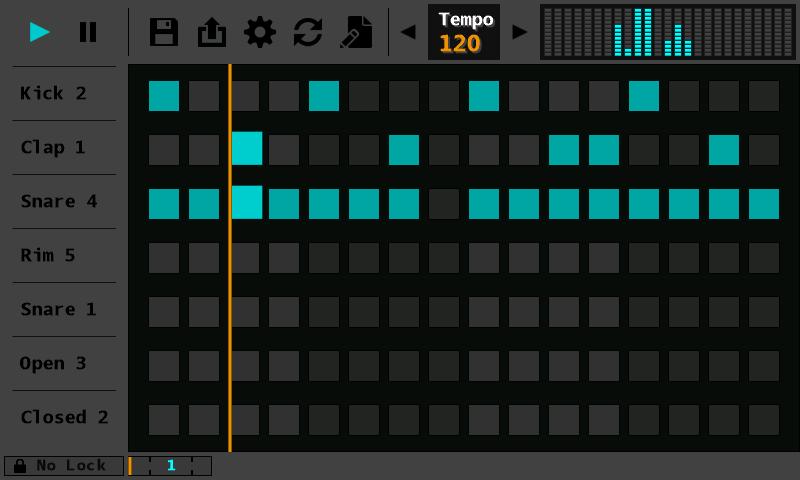
Task: Turn off Clap 1 step 11
Action: (x=564, y=150)
